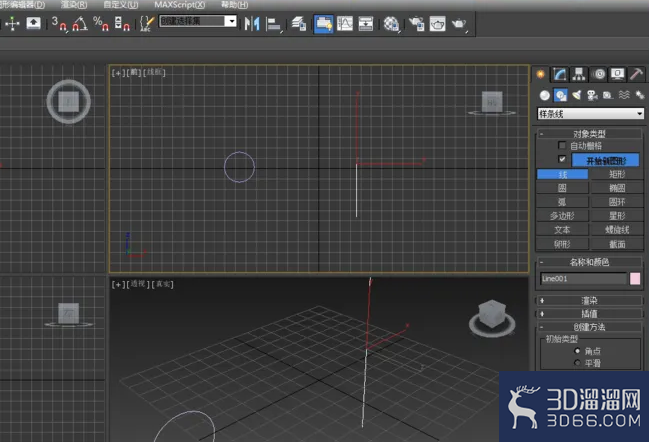Click the 多边形 shape button
Image resolution: width=649 pixels, height=442 pixels.
coord(562,216)
